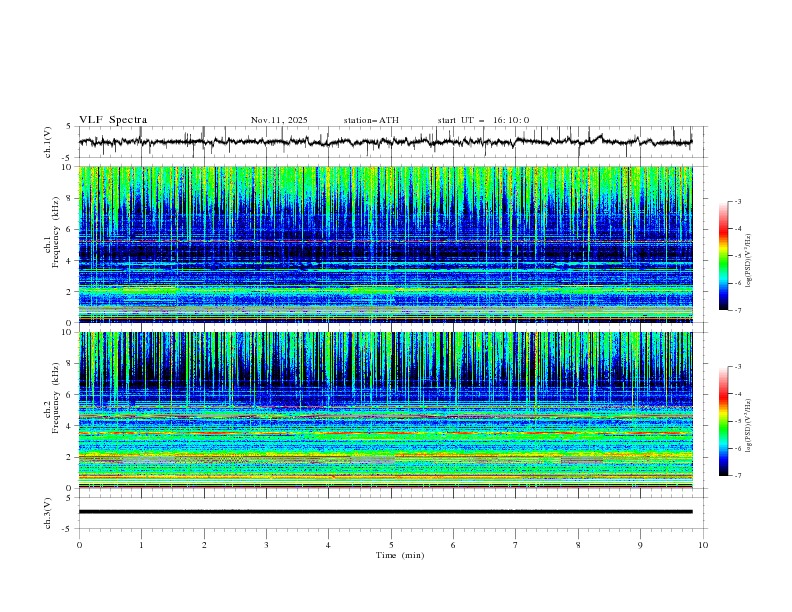
Task: Click time axis tick label "3"
Action: [266, 545]
